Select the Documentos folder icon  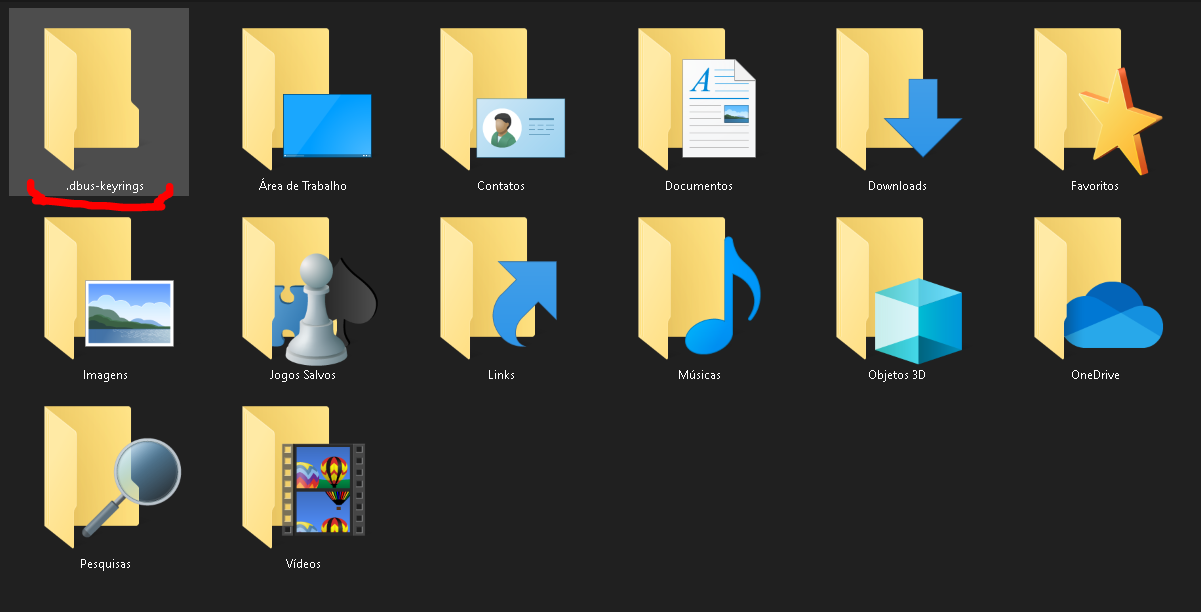698,98
